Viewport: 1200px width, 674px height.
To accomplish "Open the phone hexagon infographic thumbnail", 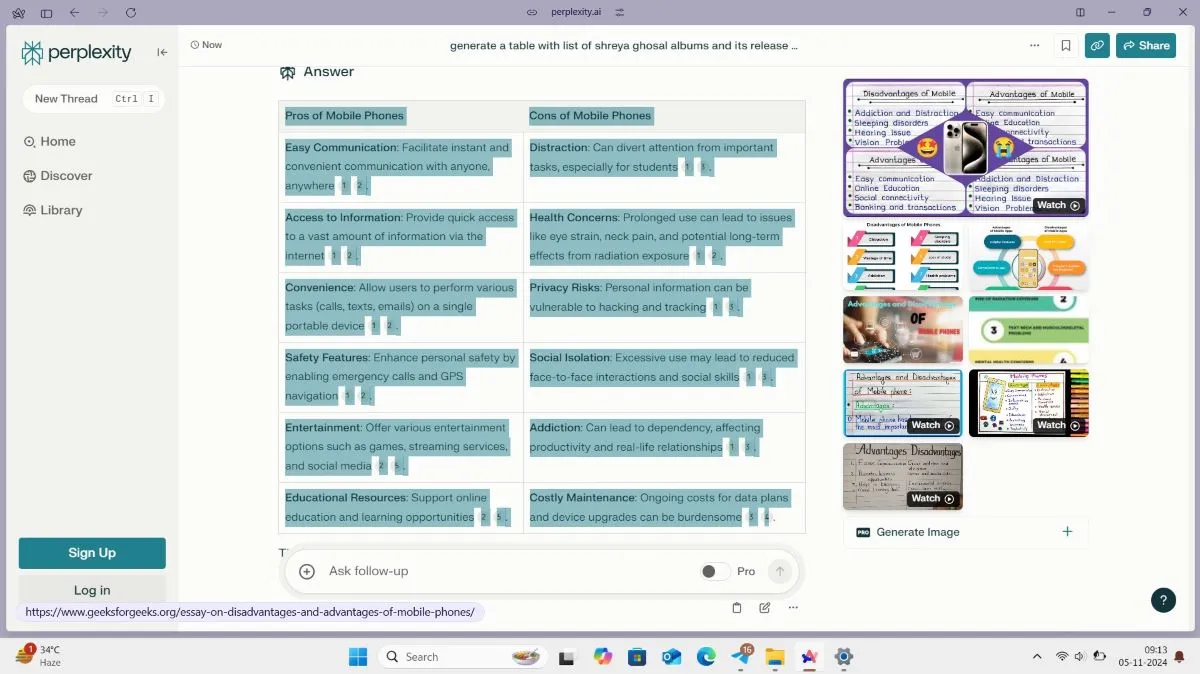I will pos(1028,256).
